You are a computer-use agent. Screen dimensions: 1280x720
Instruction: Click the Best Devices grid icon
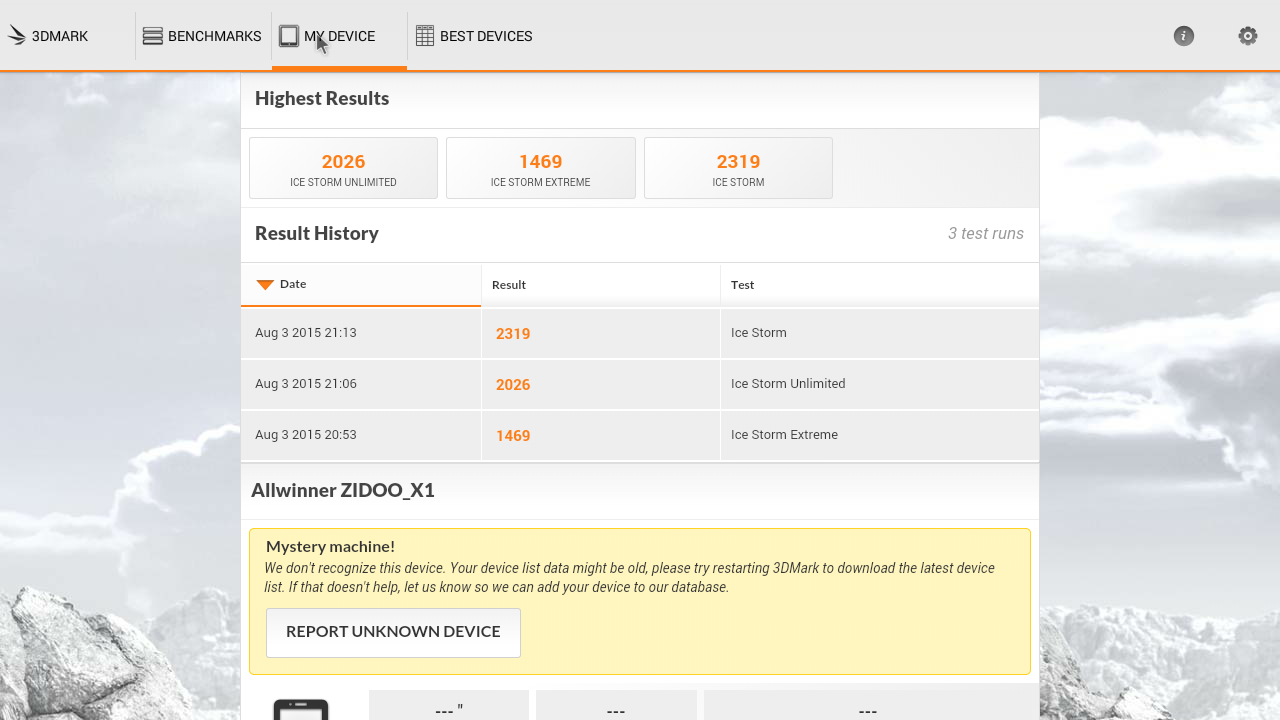coord(425,36)
